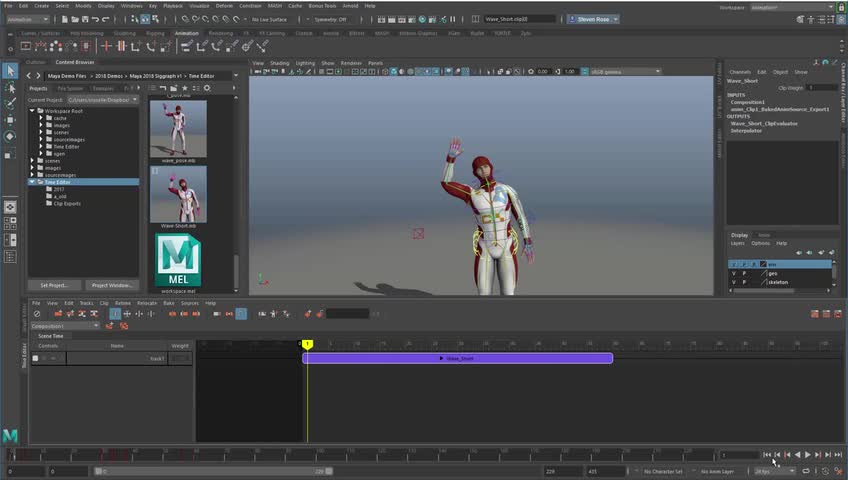The height and width of the screenshot is (480, 848).
Task: Click the Project Window... button
Action: click(x=110, y=285)
